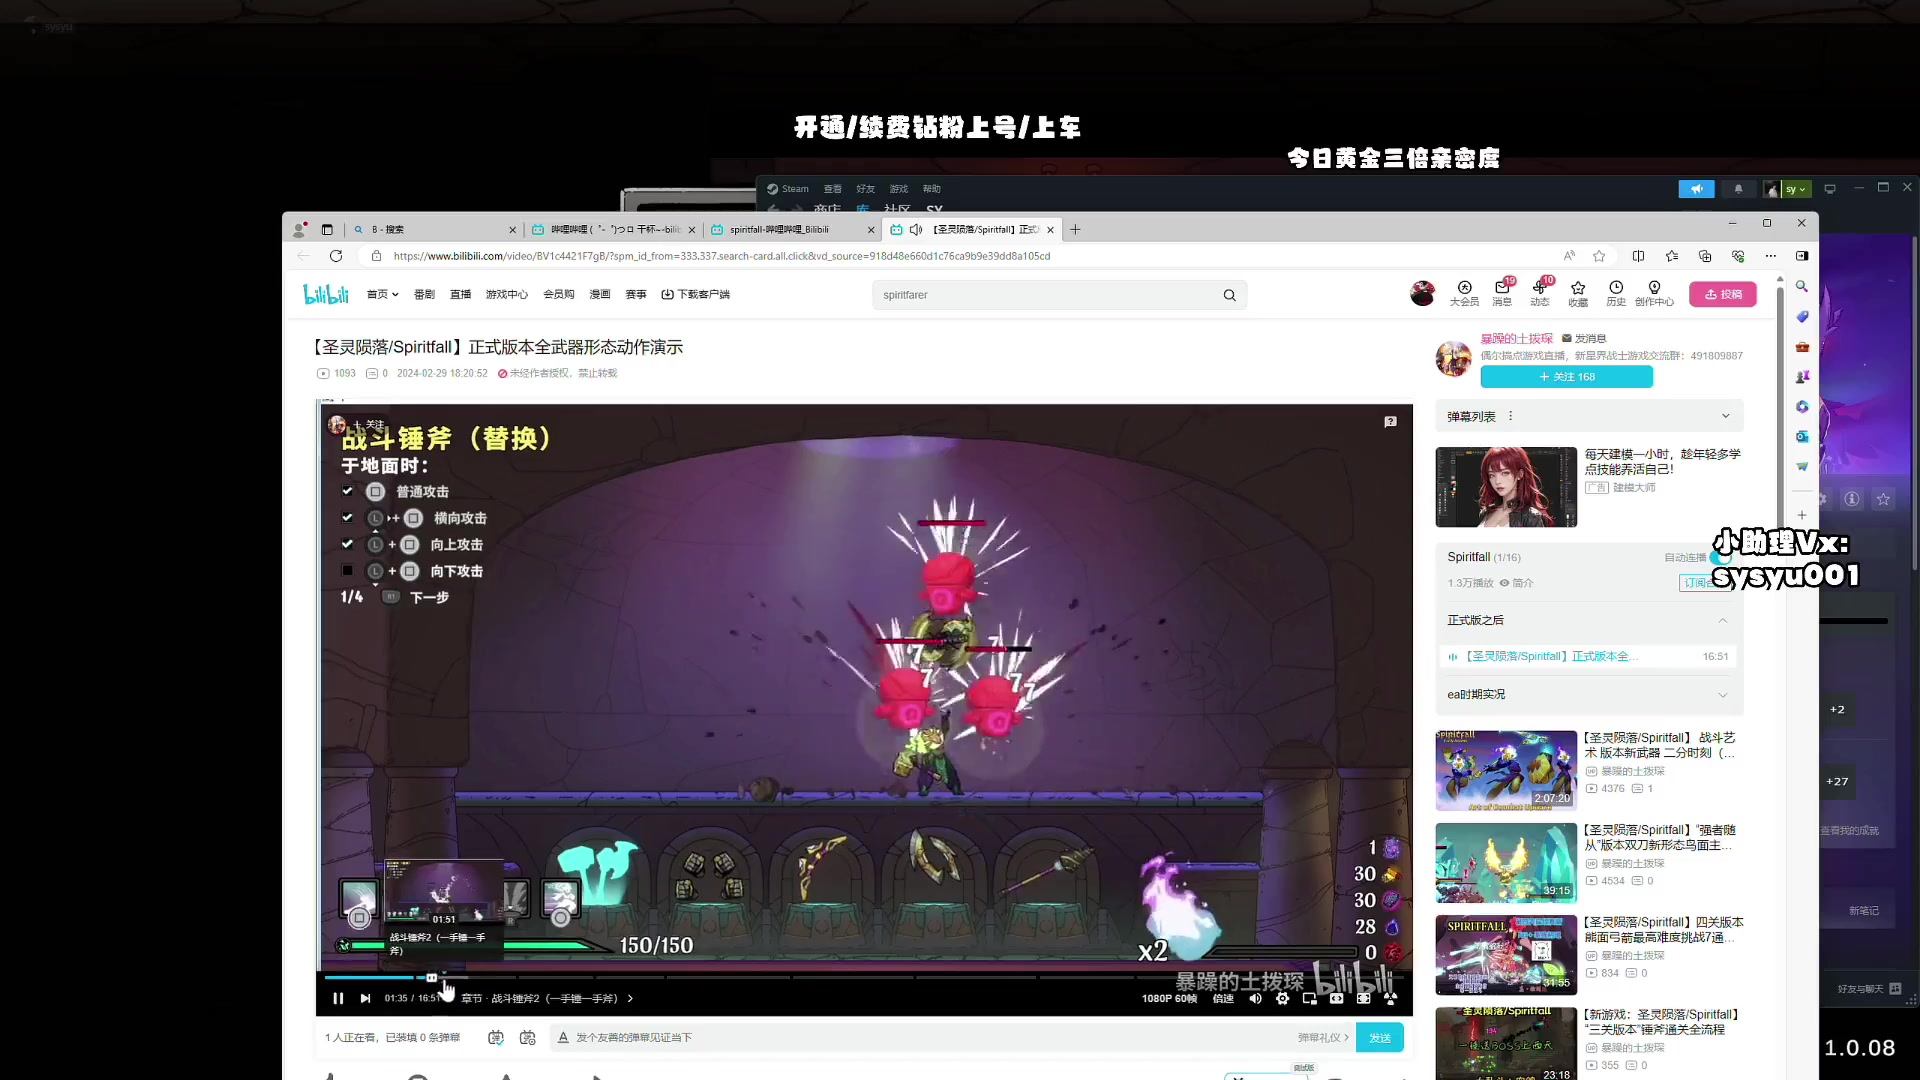Select the current playlist episode 16:51
Viewport: 1920px width, 1080px height.
tap(1588, 656)
